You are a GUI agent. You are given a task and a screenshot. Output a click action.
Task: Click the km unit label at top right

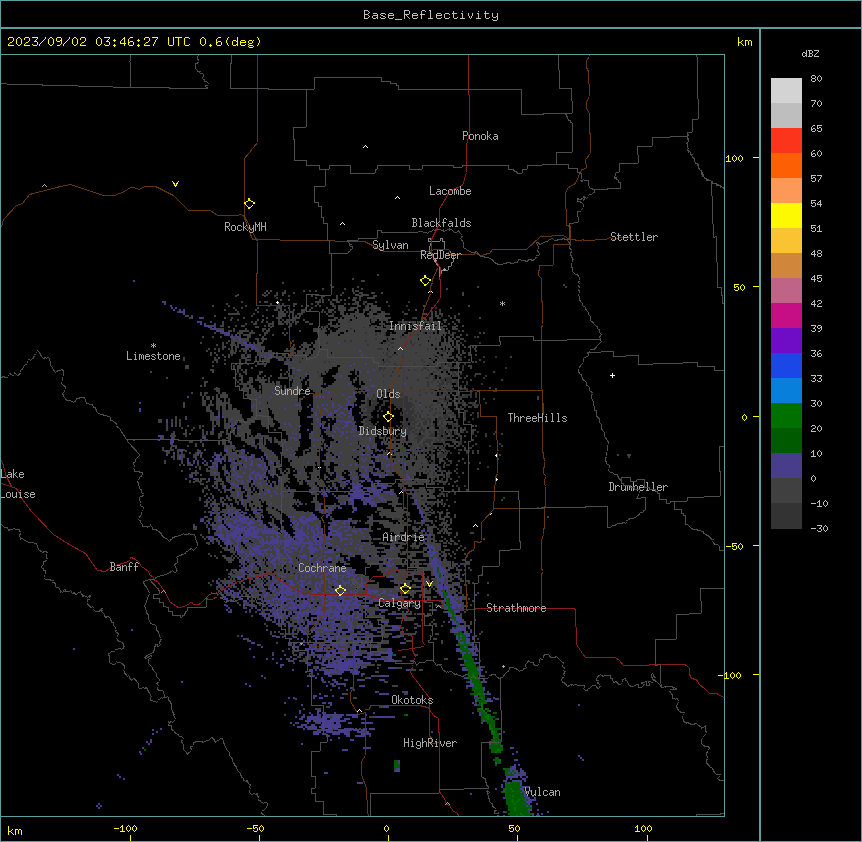[x=744, y=42]
